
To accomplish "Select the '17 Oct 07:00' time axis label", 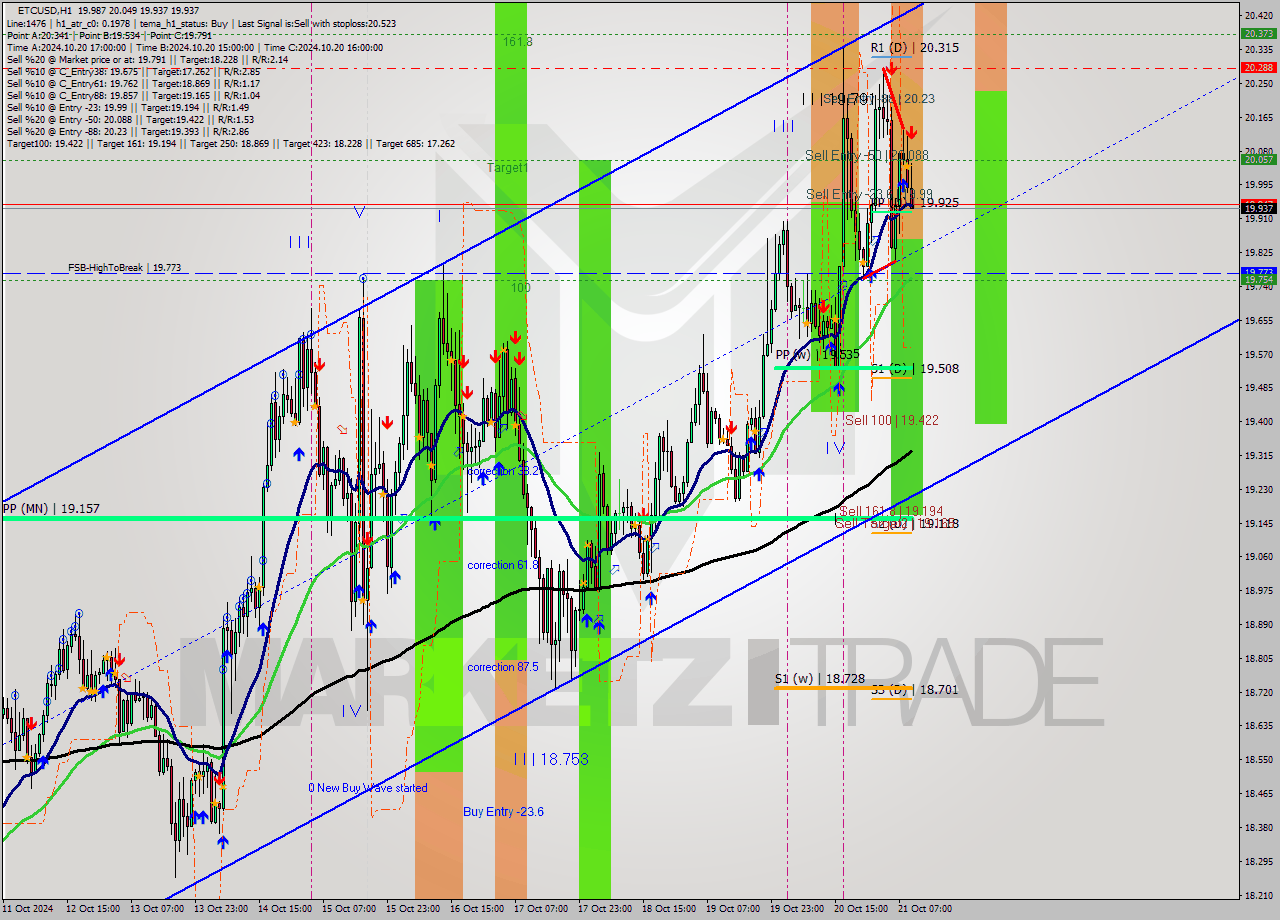I will [x=541, y=909].
